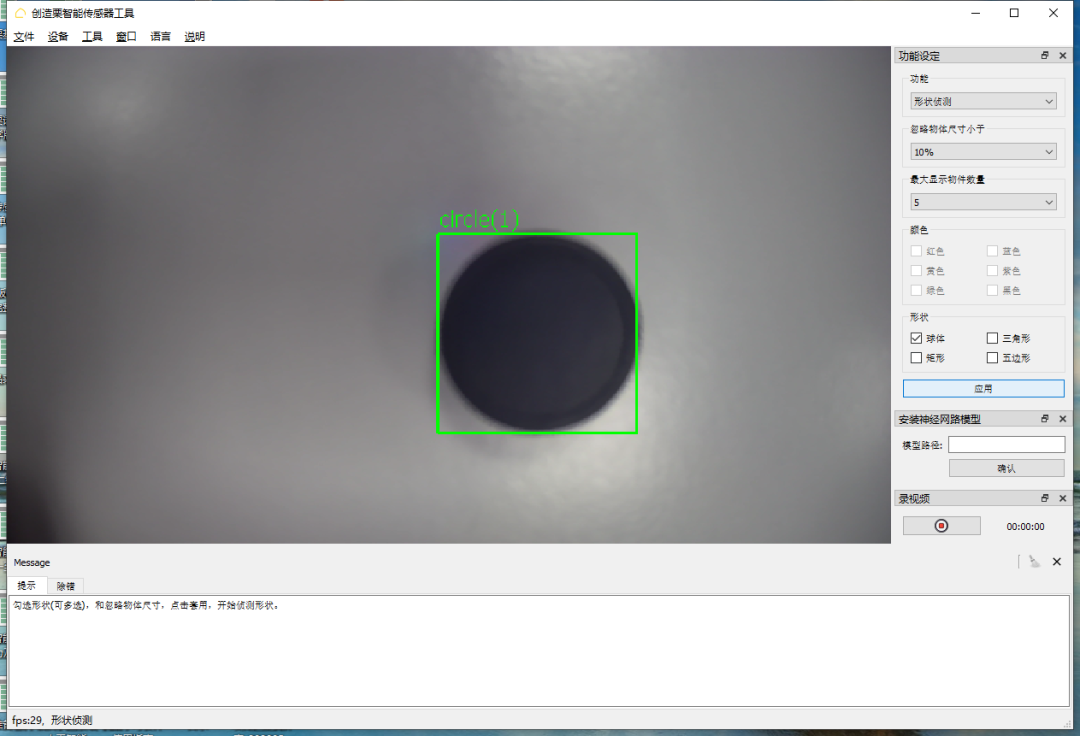Open the 设备 menu
Screen dimensions: 1080x736
[58, 37]
